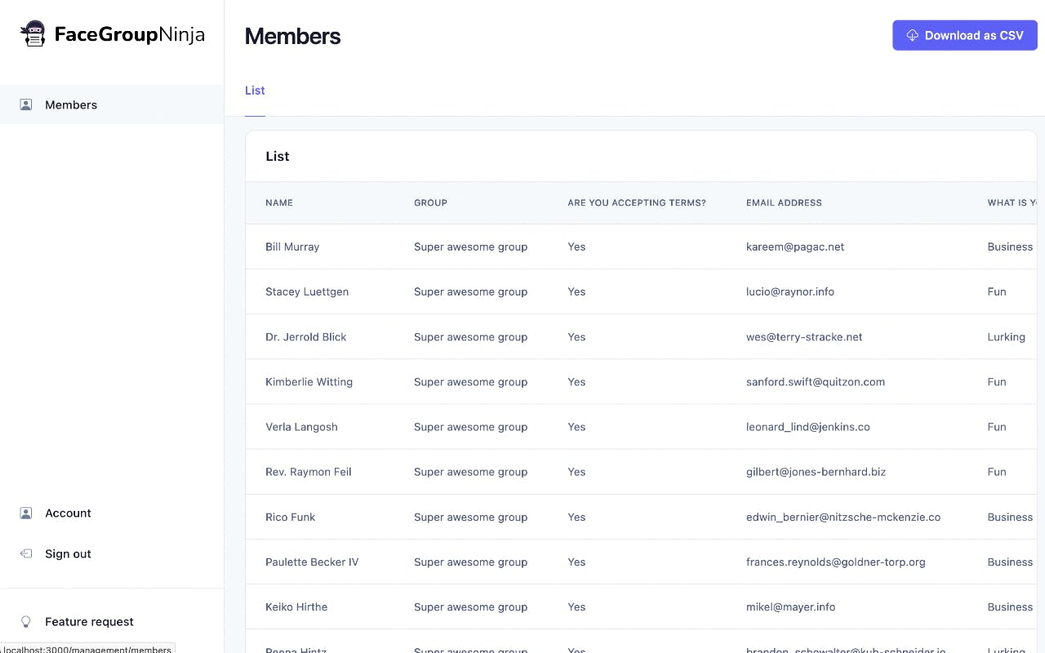Select the Bill Murray name cell
1045x653 pixels.
[292, 247]
